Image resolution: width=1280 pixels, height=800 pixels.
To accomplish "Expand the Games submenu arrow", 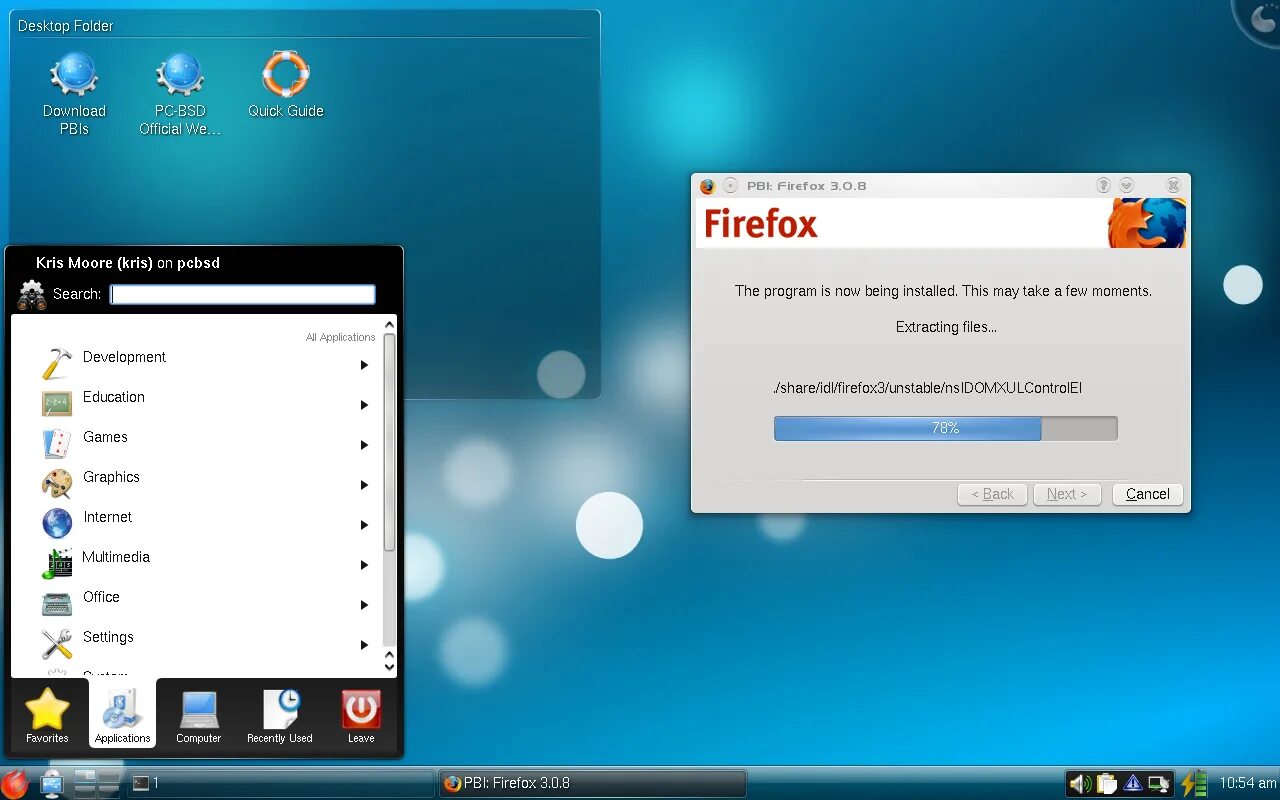I will point(365,445).
